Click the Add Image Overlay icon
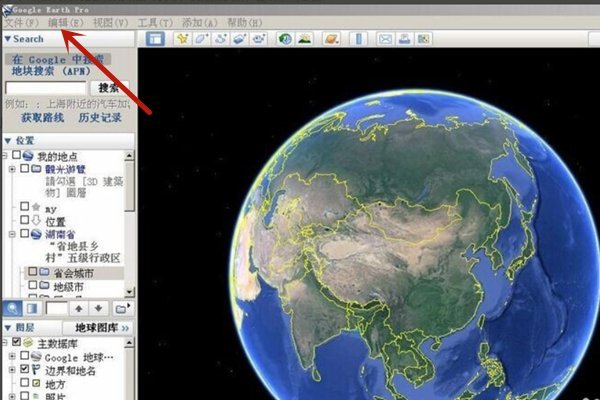This screenshot has height=400, width=600. [240, 39]
